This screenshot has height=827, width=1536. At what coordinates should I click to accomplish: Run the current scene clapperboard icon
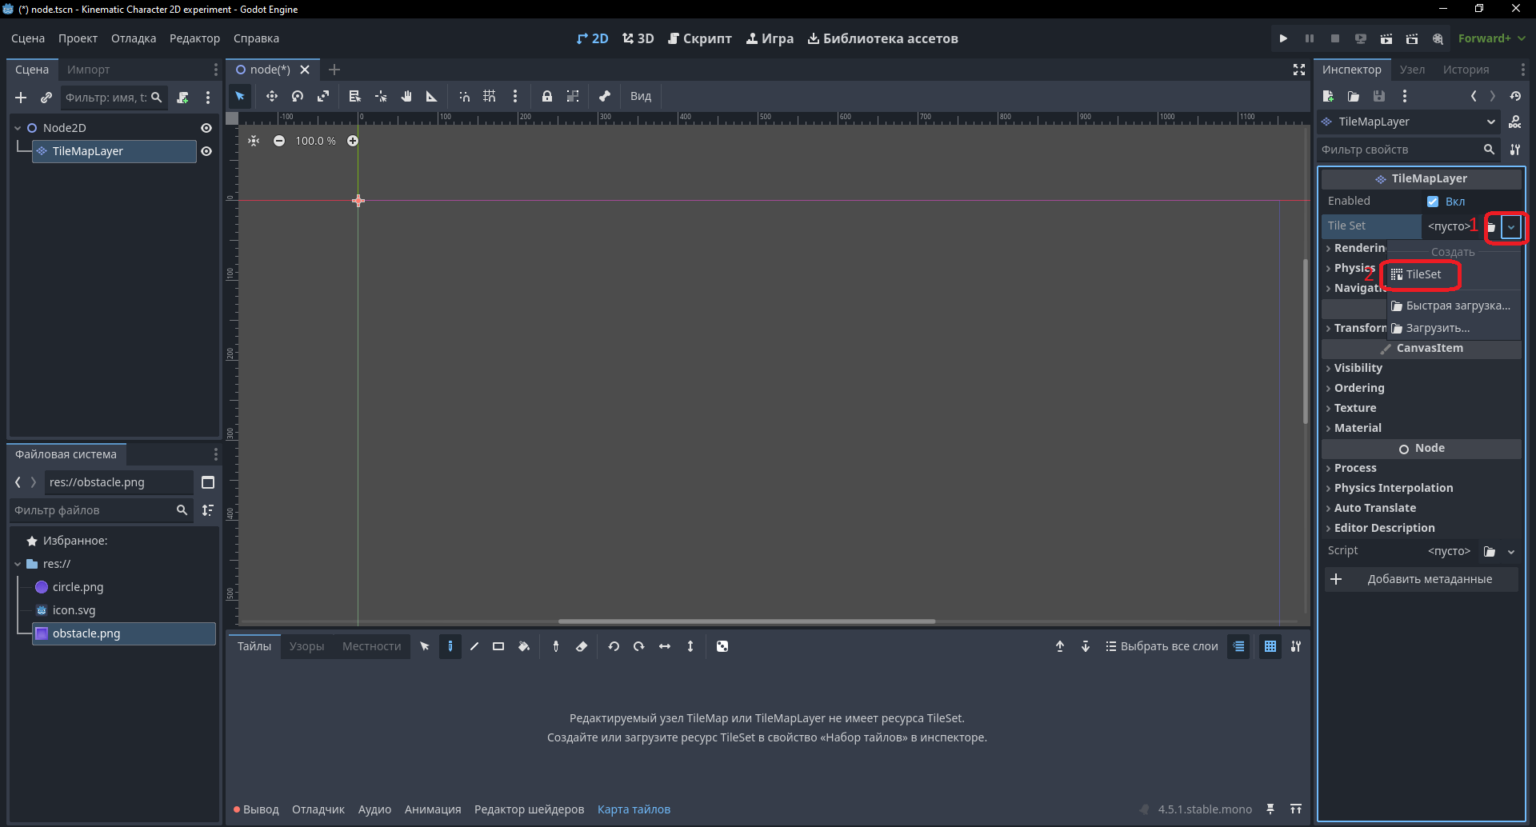[x=1386, y=38]
